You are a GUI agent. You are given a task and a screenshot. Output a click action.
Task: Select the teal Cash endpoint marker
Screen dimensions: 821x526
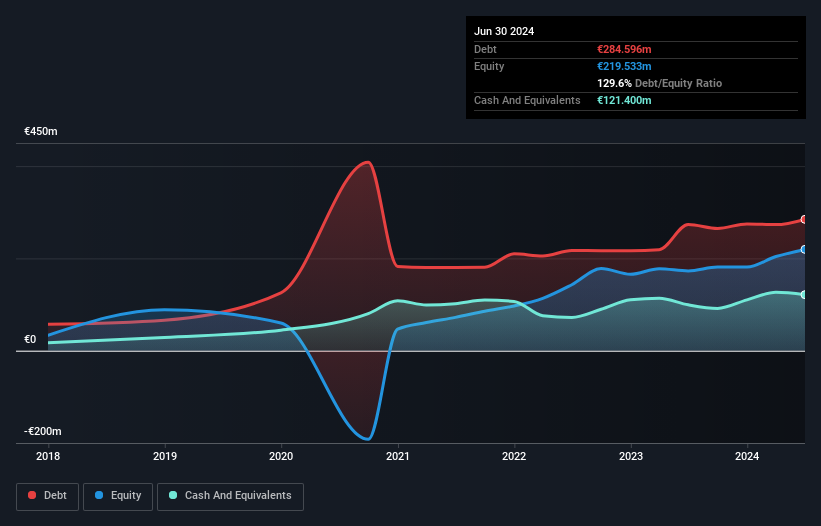click(x=804, y=295)
